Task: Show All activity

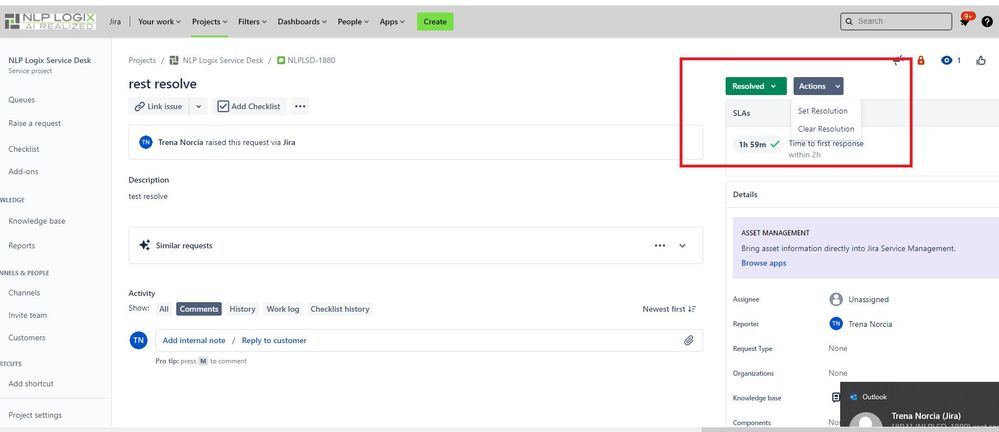Action: click(x=164, y=309)
